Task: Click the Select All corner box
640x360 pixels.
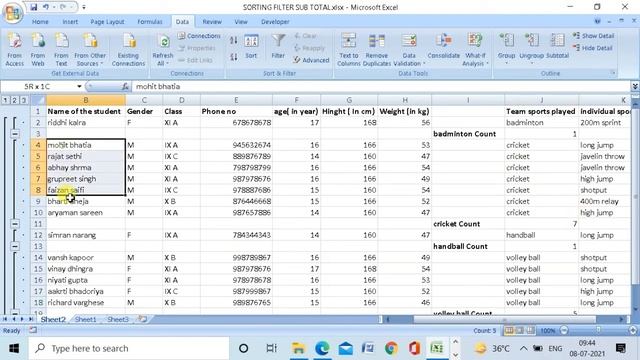Action: coord(38,100)
